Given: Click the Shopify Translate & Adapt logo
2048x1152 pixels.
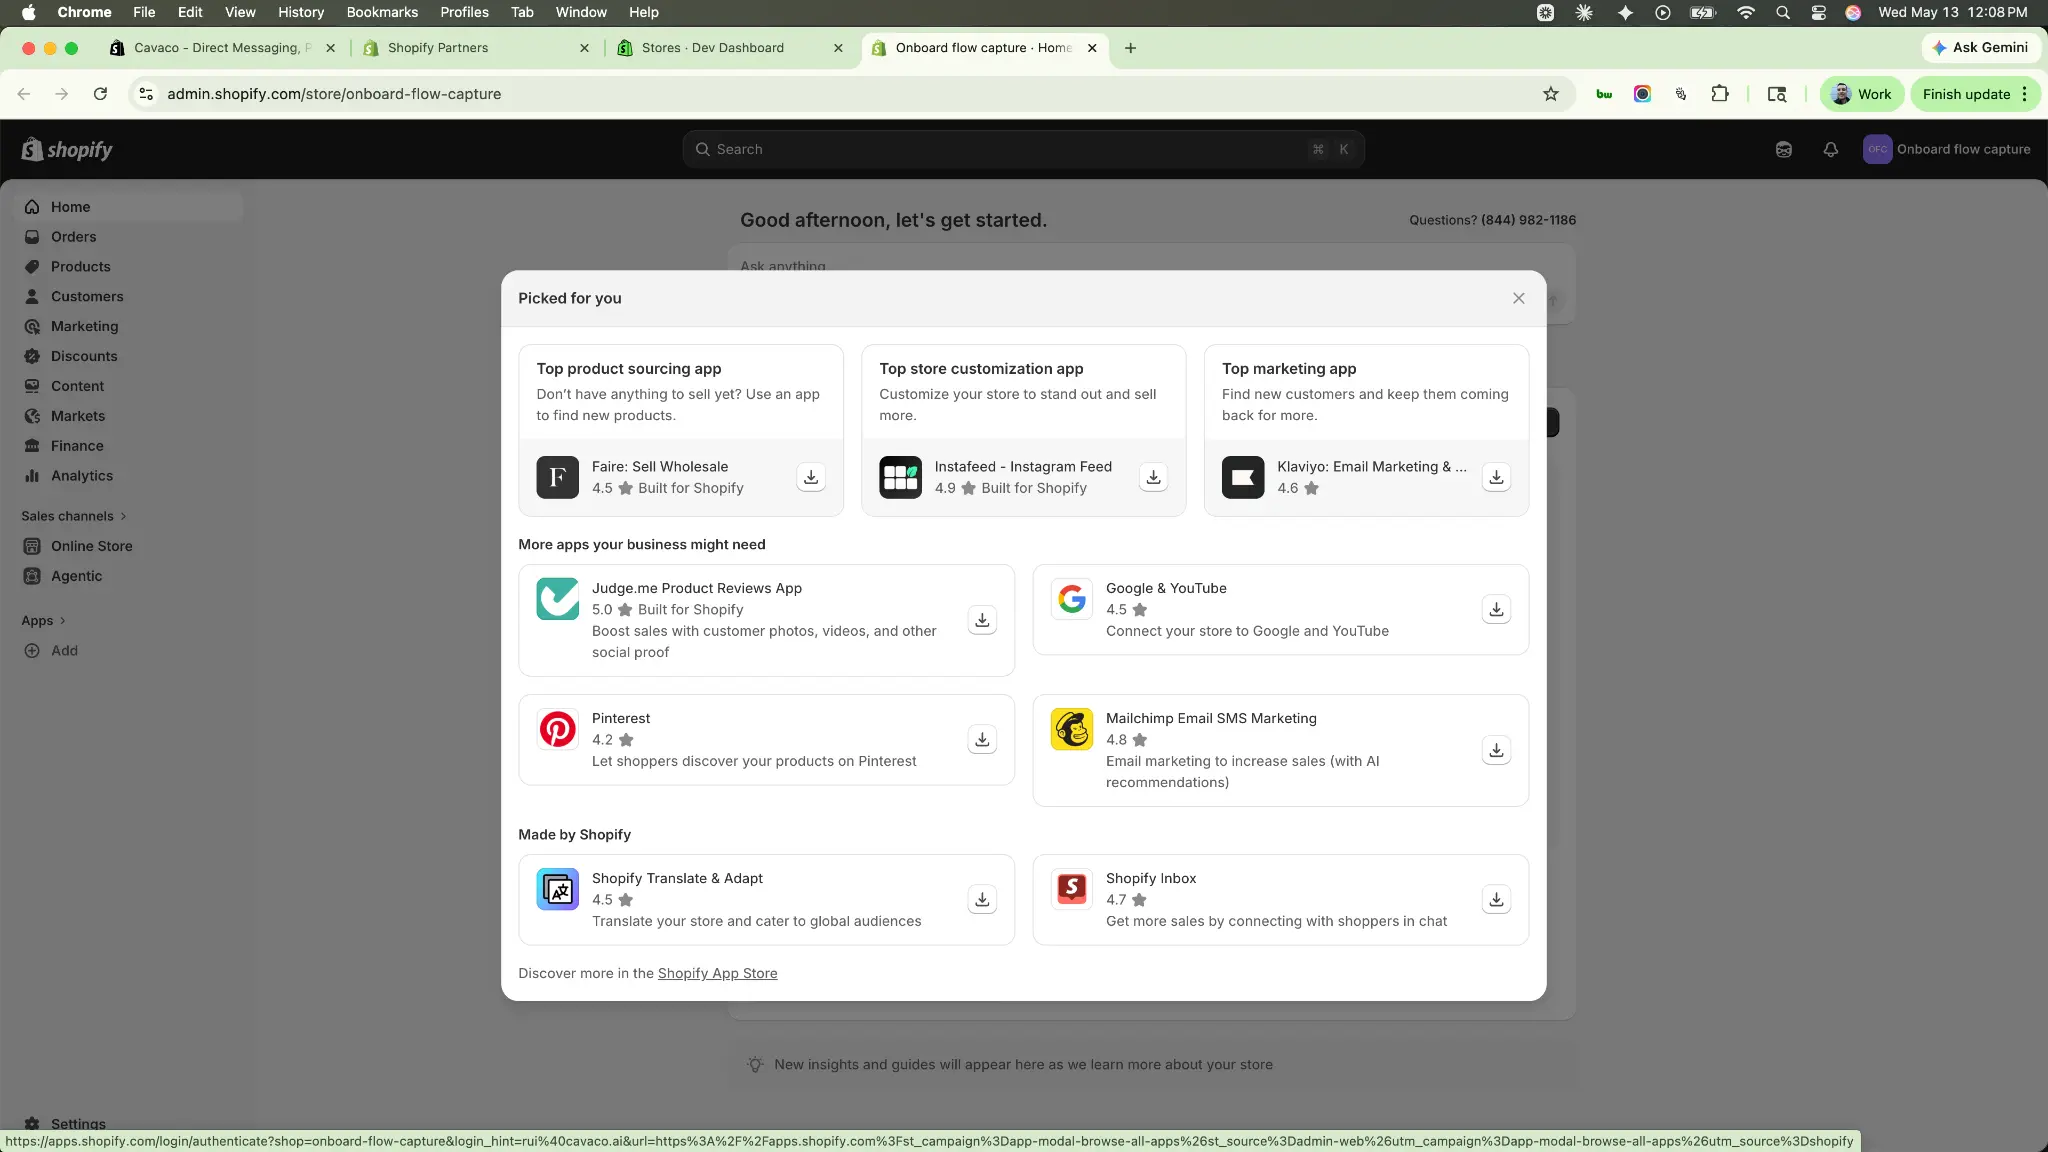Looking at the screenshot, I should (558, 889).
